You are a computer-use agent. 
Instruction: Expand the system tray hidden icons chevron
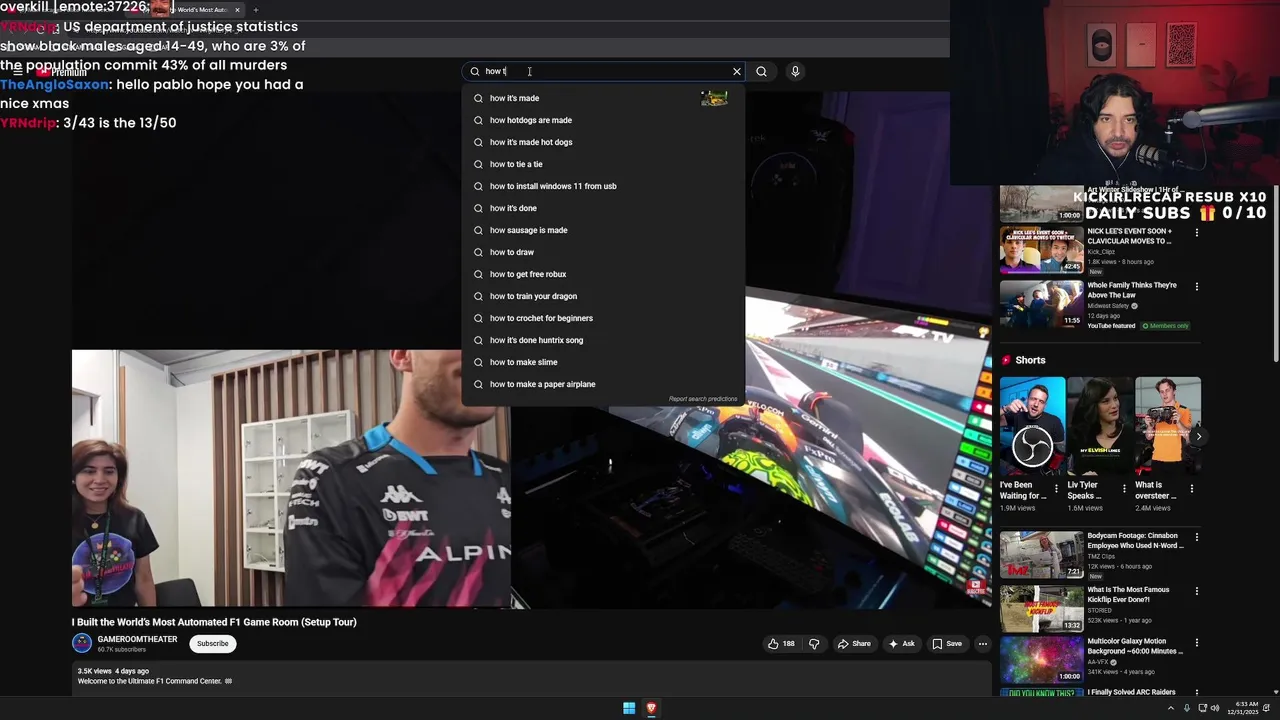click(1171, 708)
